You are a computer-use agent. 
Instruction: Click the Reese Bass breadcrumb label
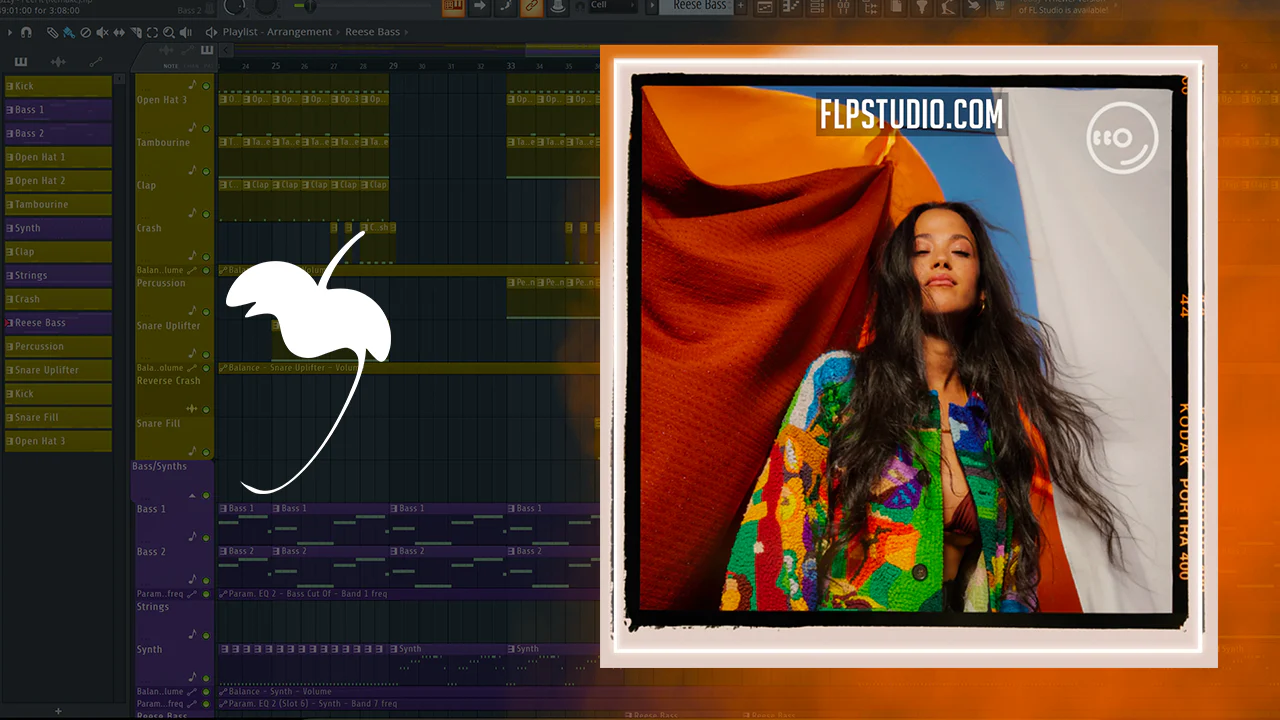[x=372, y=32]
